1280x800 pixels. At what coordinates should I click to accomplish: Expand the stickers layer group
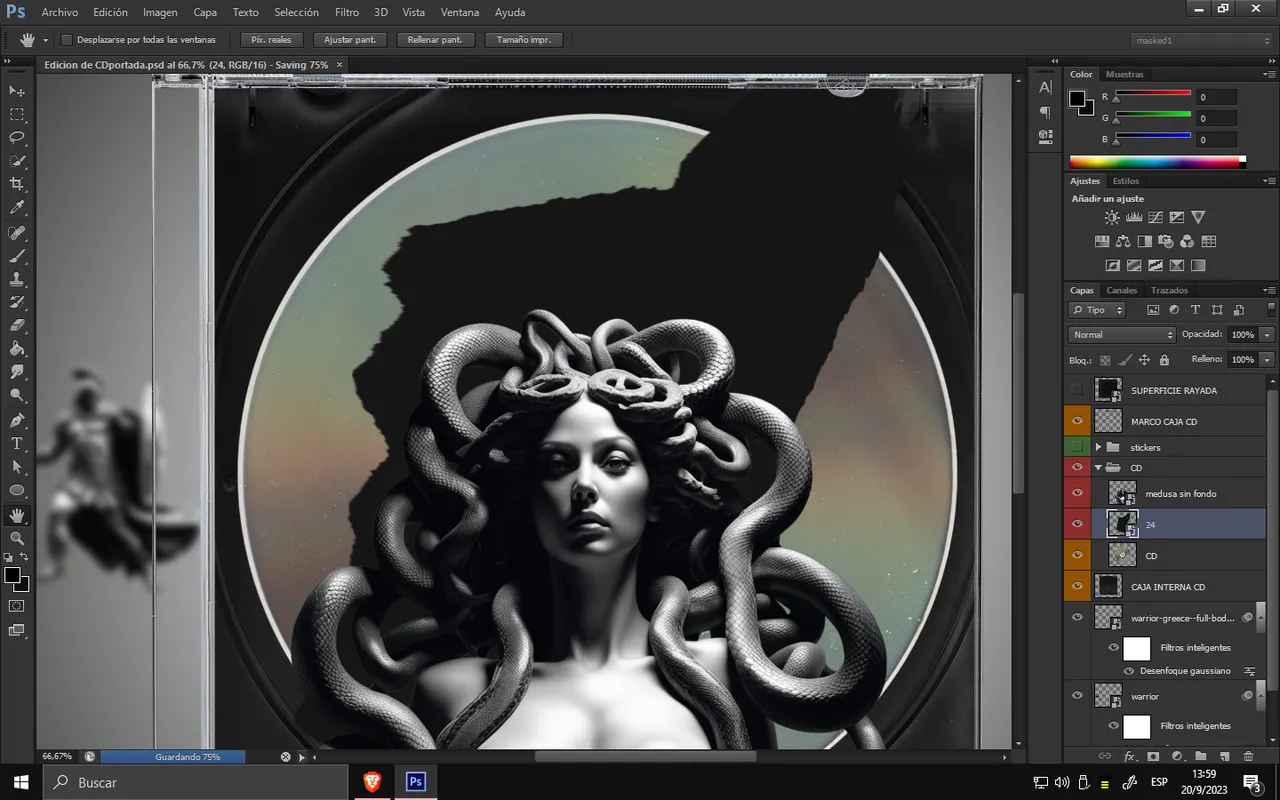coord(1099,447)
